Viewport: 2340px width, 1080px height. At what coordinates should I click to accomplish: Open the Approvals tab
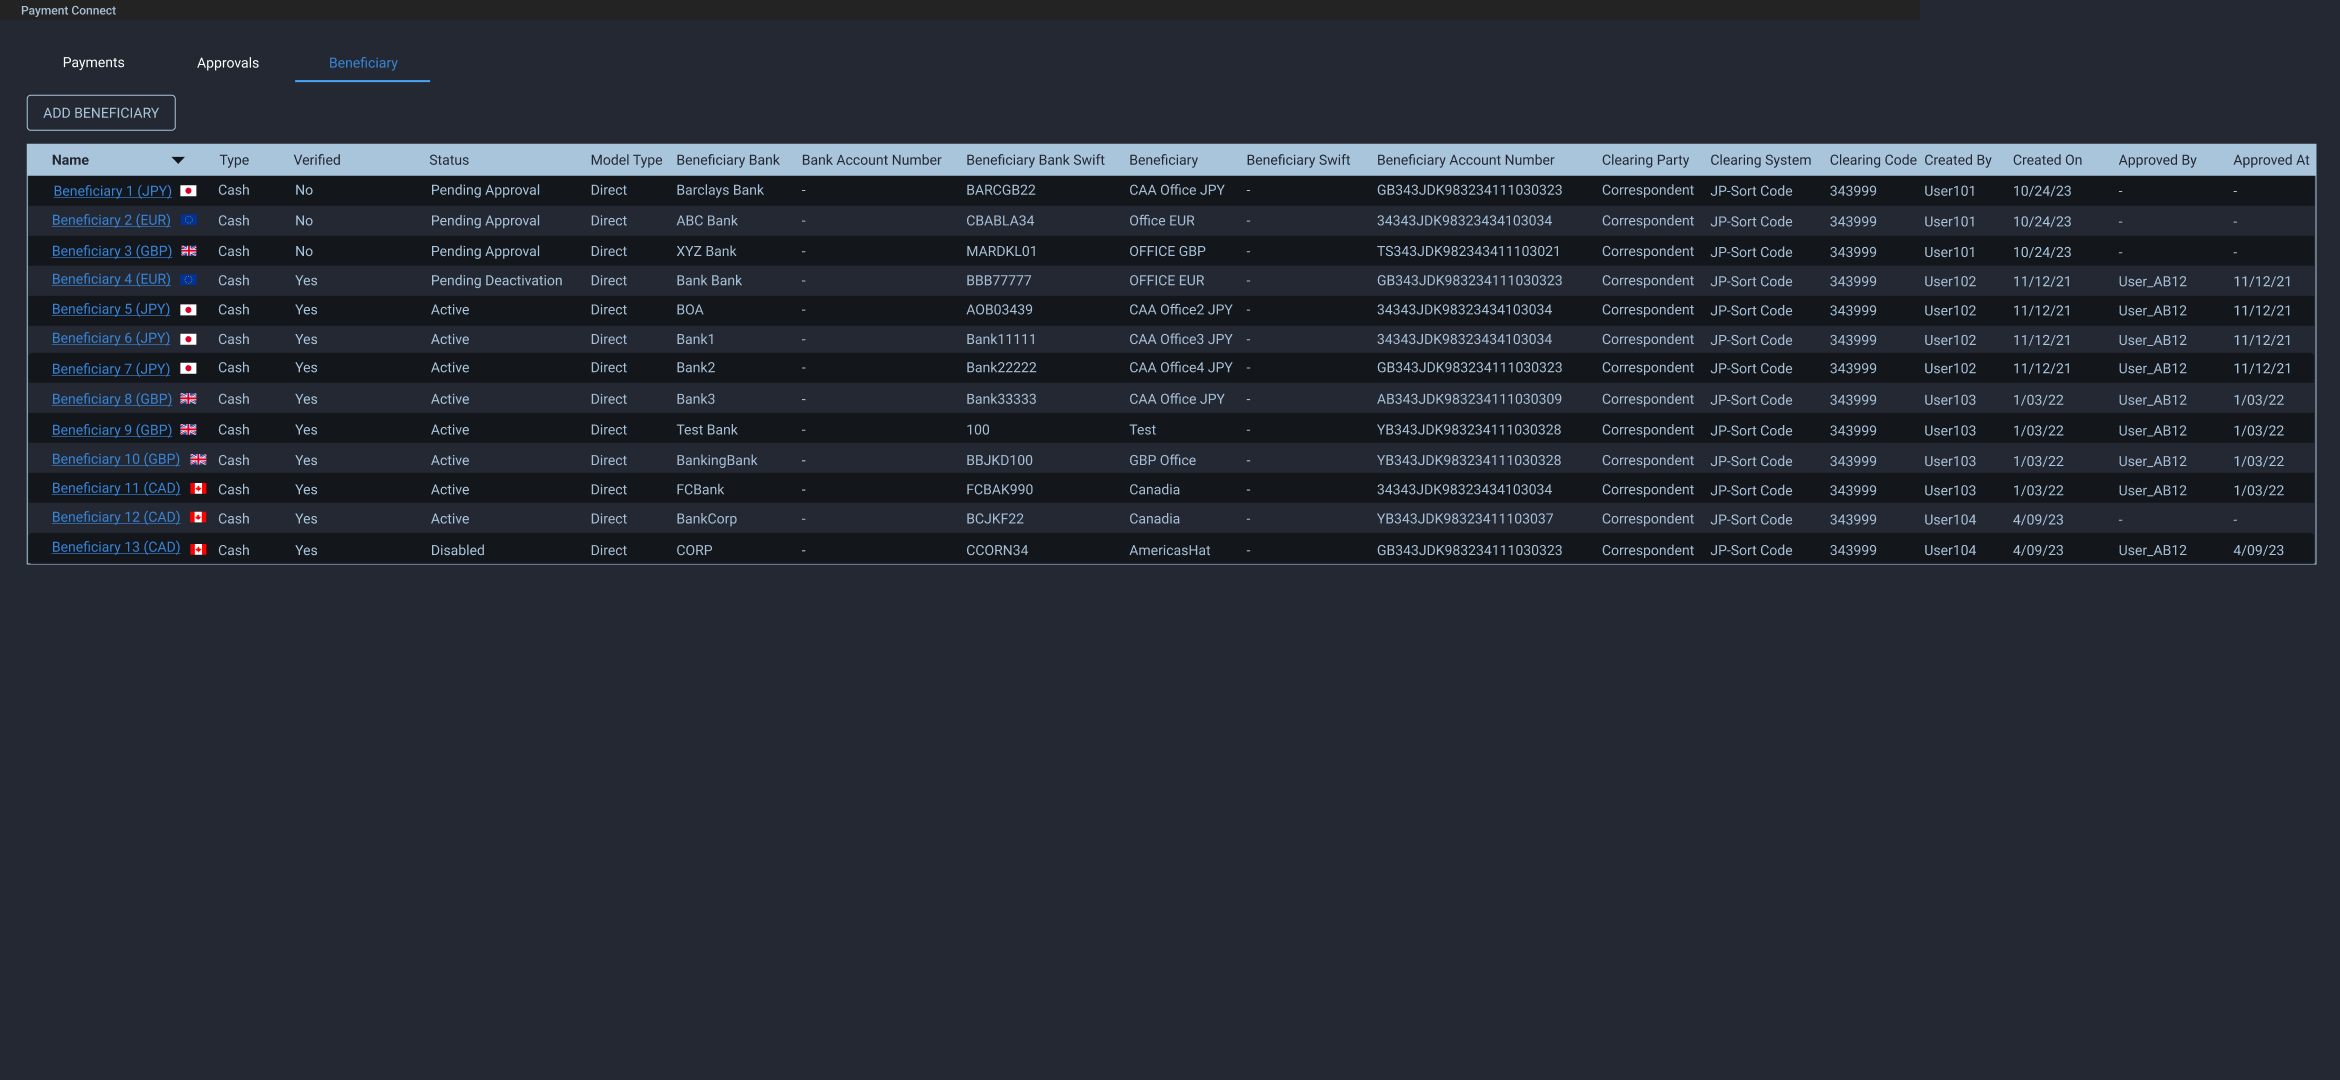pyautogui.click(x=227, y=63)
